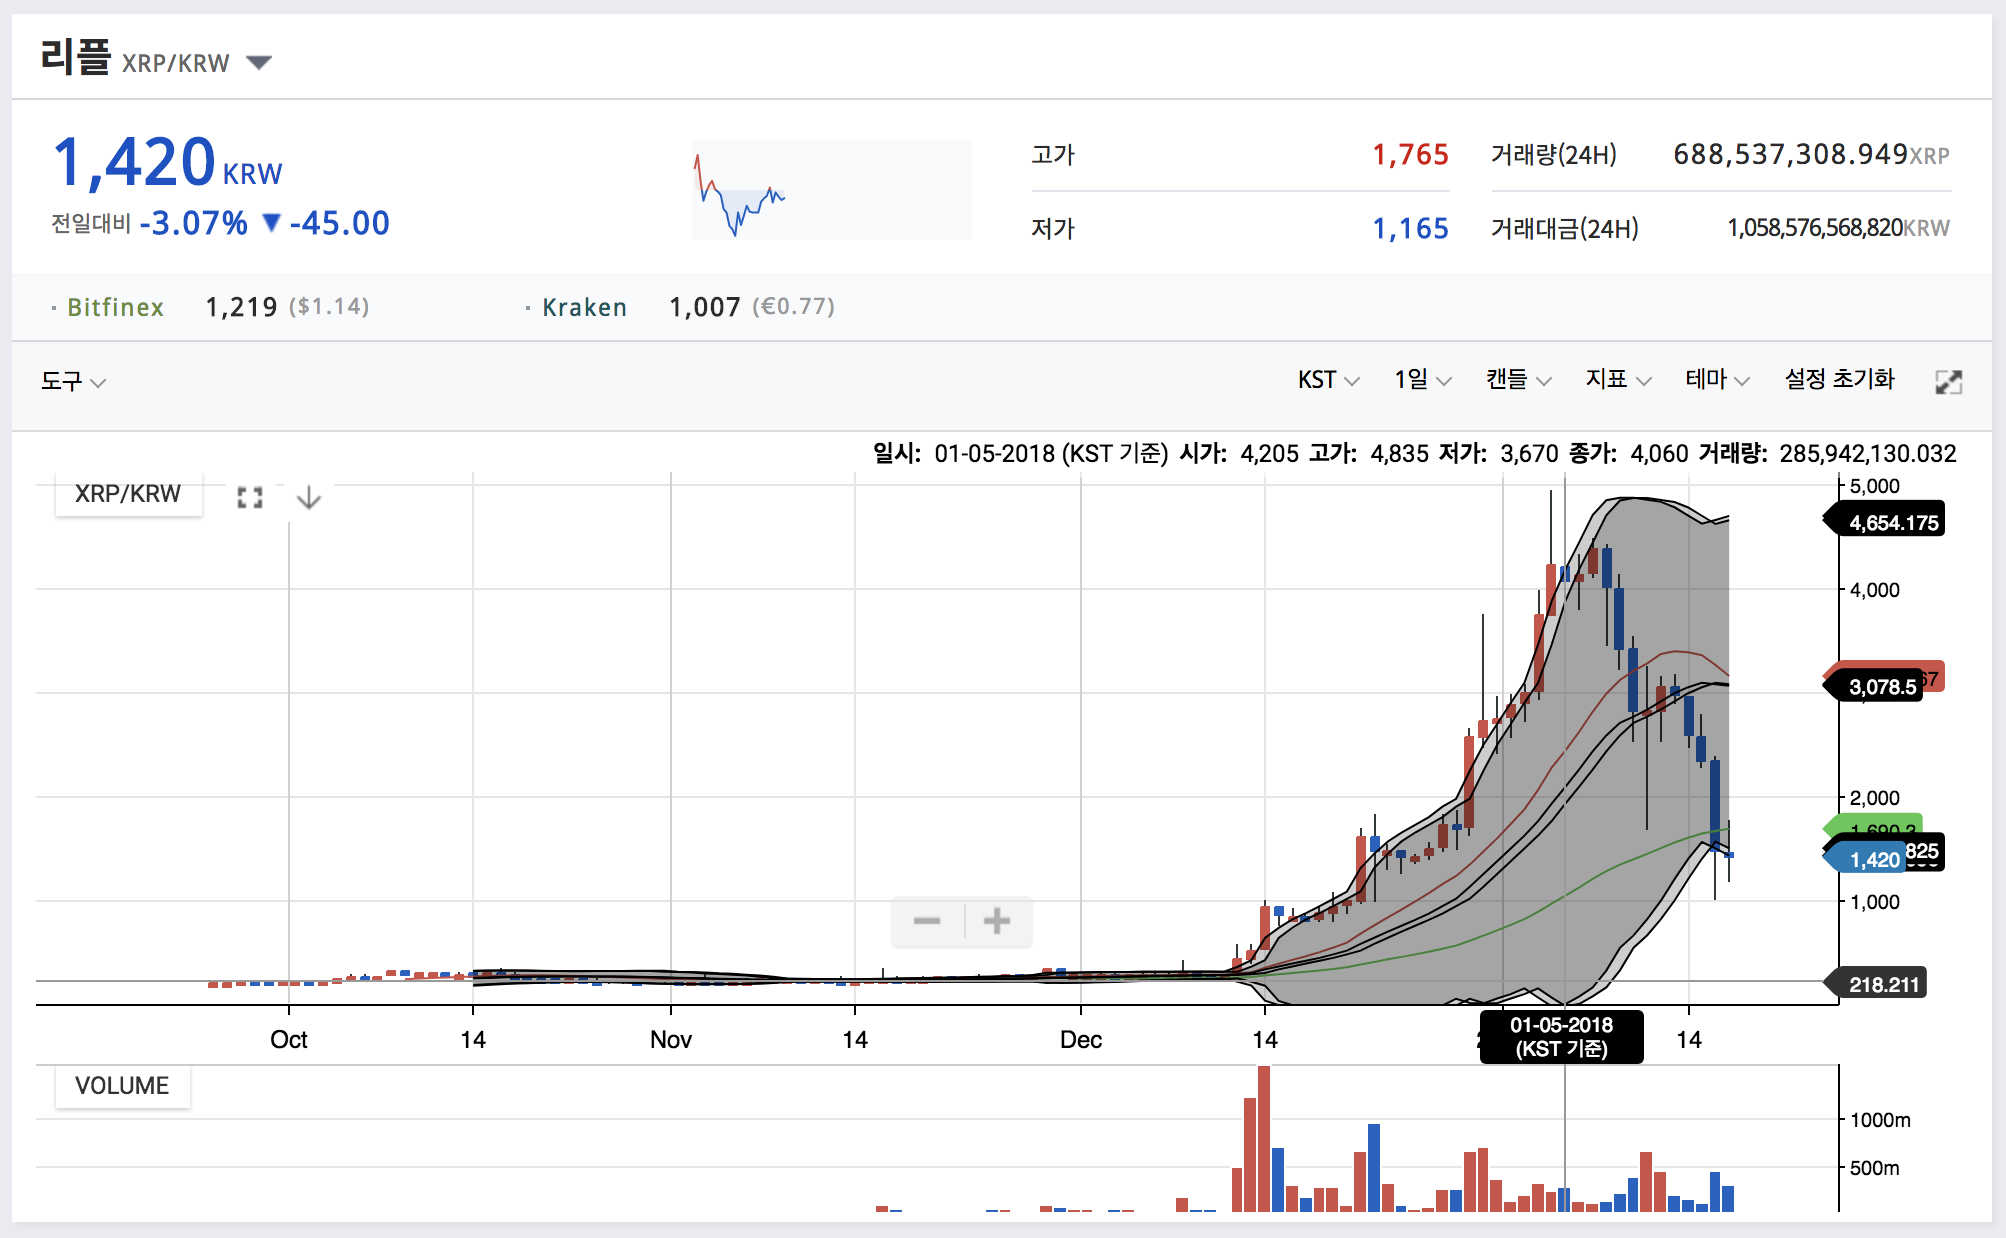Click the 5,000 price axis label

[1874, 486]
